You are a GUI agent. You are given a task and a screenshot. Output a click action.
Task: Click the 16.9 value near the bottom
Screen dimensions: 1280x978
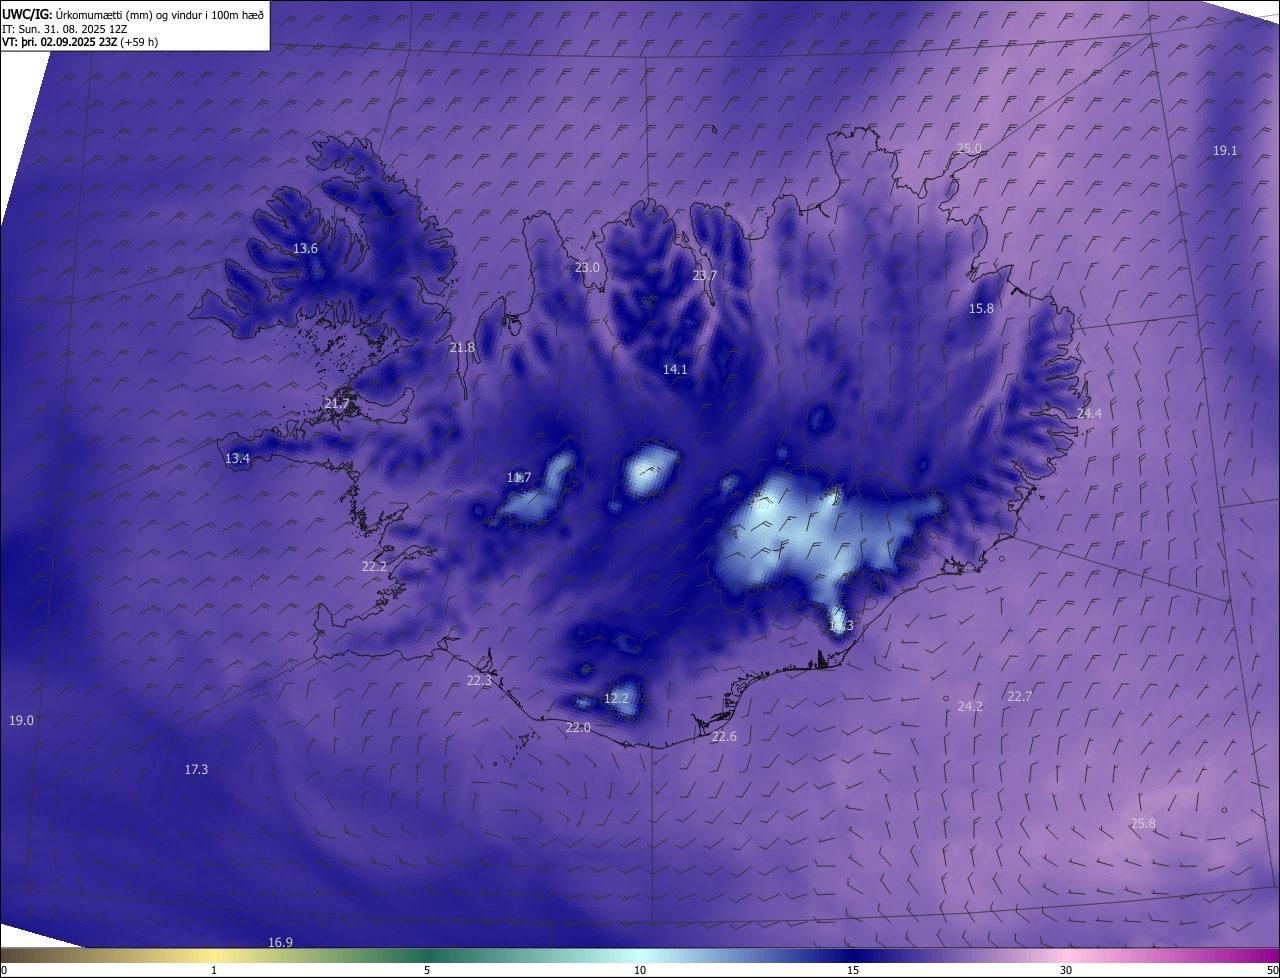pyautogui.click(x=280, y=943)
